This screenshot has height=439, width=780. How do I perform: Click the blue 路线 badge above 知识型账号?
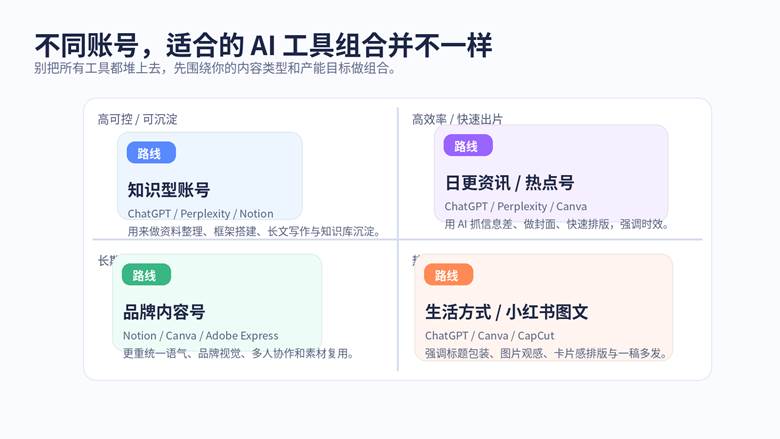point(150,153)
